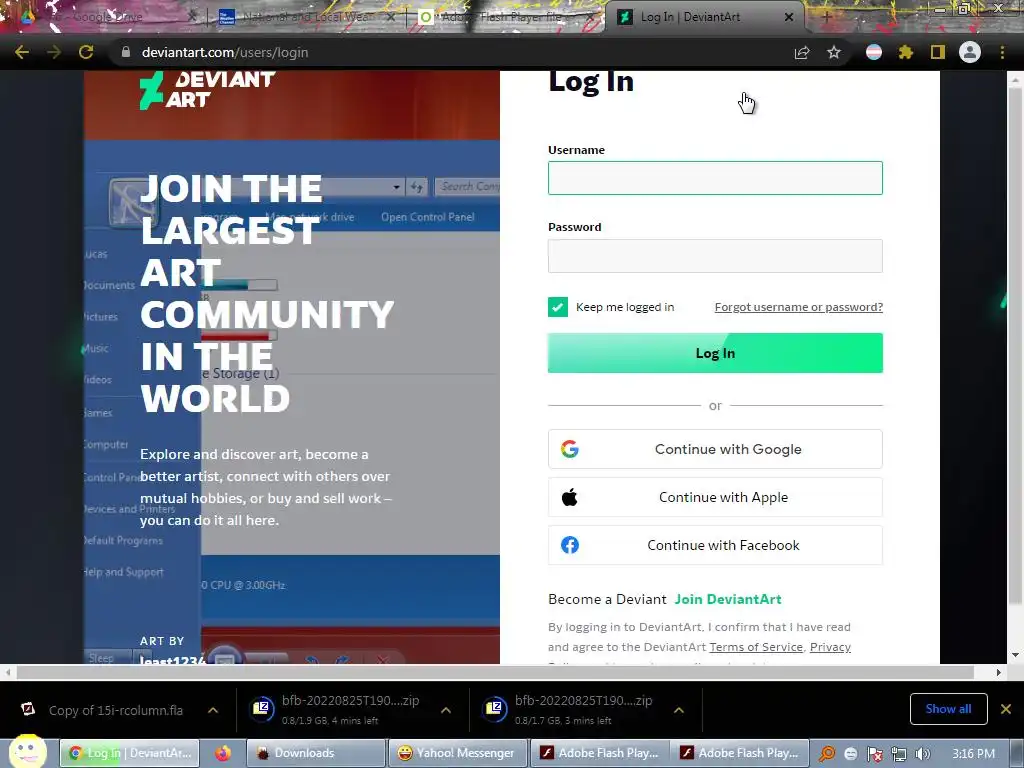Uncheck Keep me logged in checkbox
The width and height of the screenshot is (1024, 768).
pos(558,306)
